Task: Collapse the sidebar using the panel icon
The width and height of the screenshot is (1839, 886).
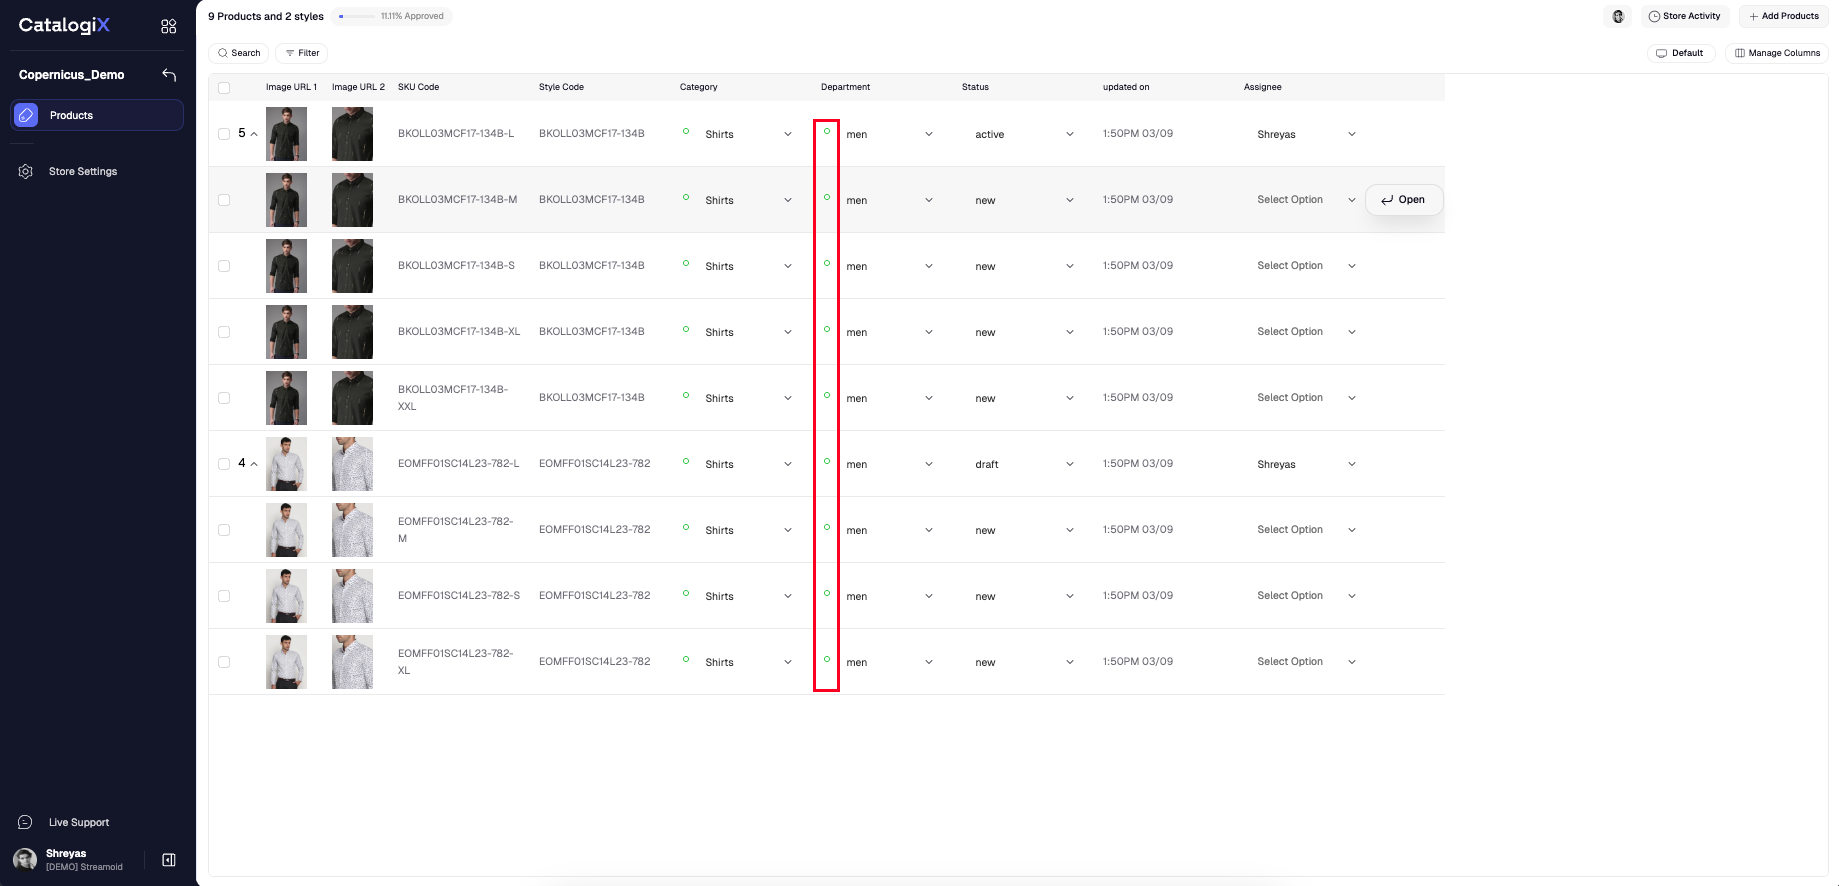Action: click(169, 860)
